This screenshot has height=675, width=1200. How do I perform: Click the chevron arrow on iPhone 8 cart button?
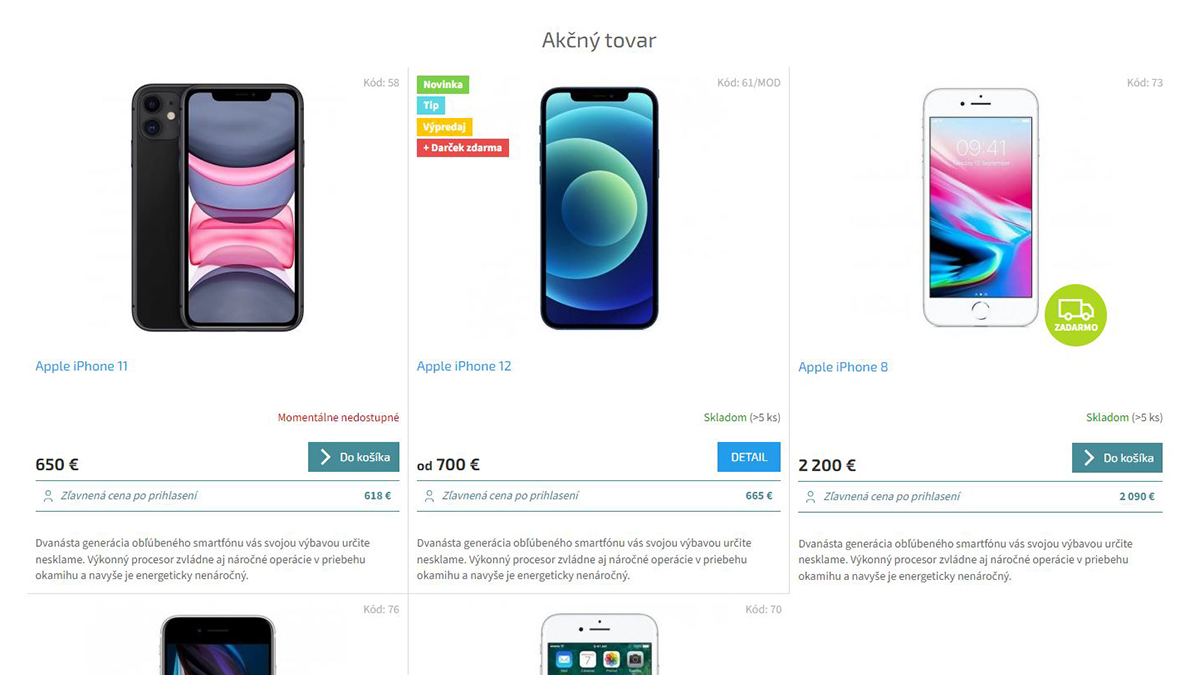pyautogui.click(x=1089, y=458)
